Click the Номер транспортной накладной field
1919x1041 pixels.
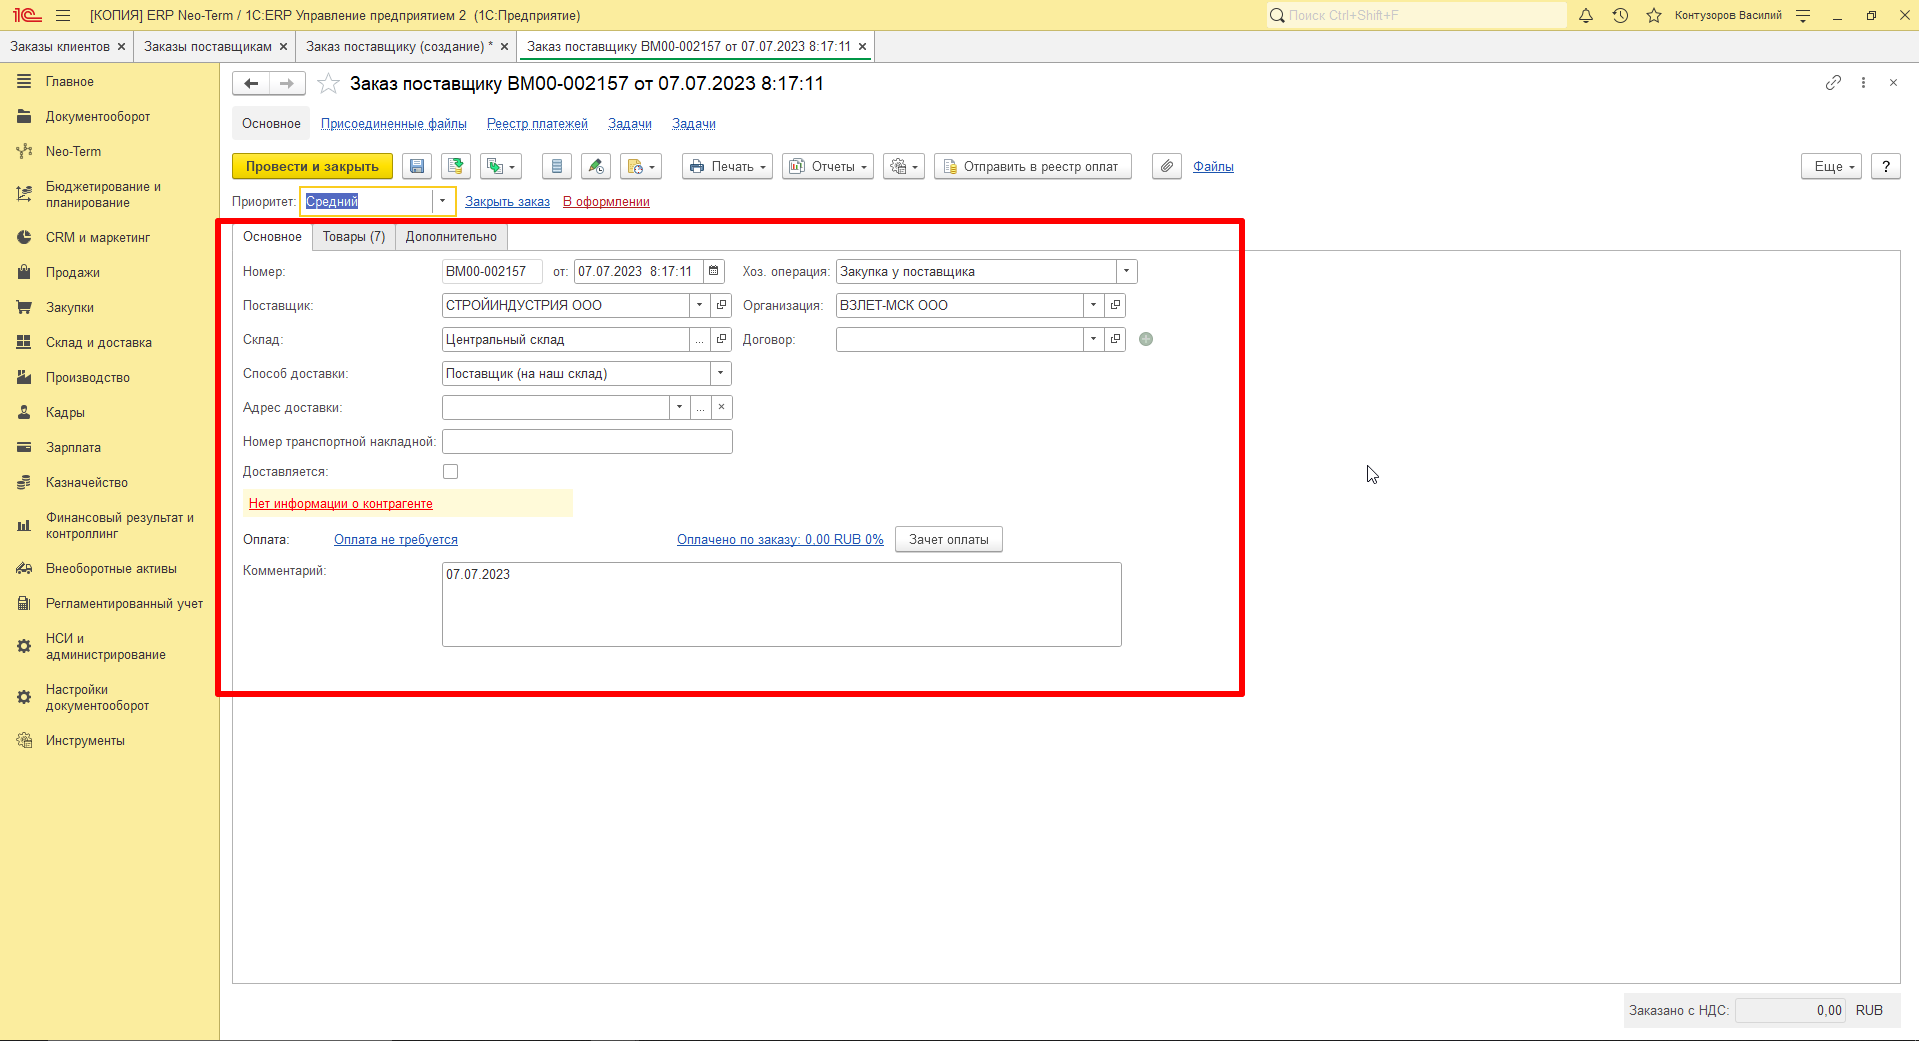point(587,442)
